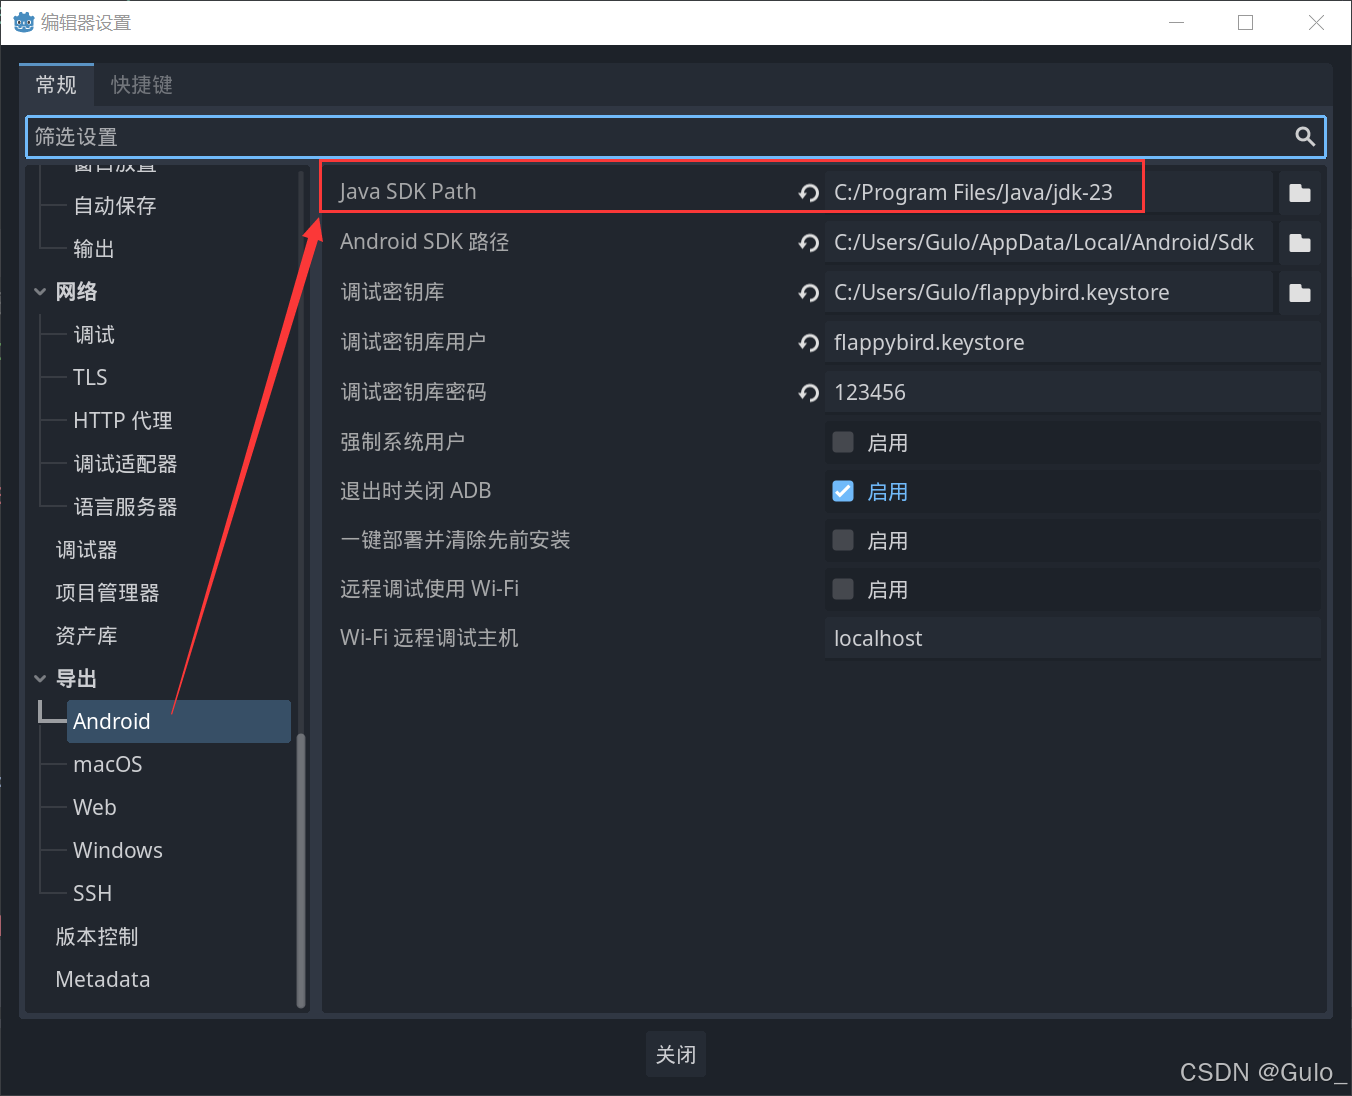Browse for 调试密钥库 file via folder icon
Image resolution: width=1352 pixels, height=1096 pixels.
point(1299,292)
